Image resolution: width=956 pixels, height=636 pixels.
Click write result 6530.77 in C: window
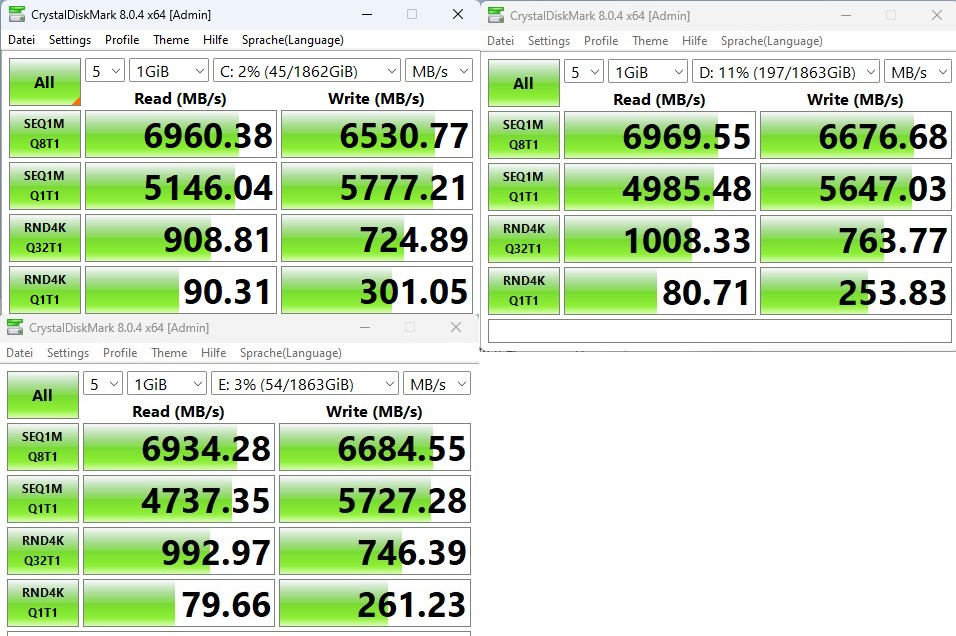pos(377,134)
